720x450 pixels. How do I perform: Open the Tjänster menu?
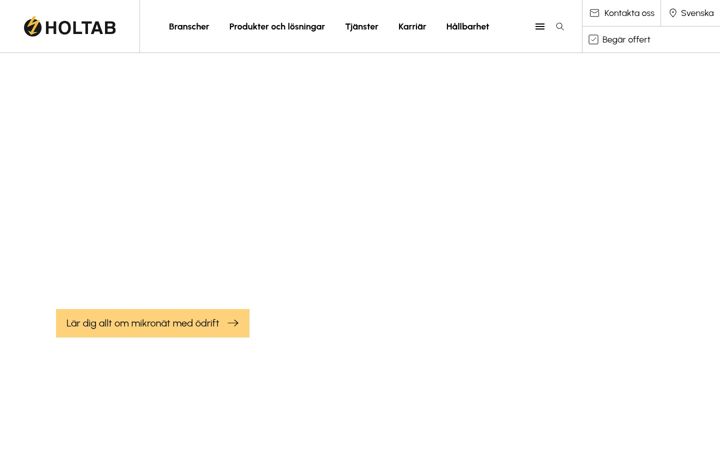point(362,27)
